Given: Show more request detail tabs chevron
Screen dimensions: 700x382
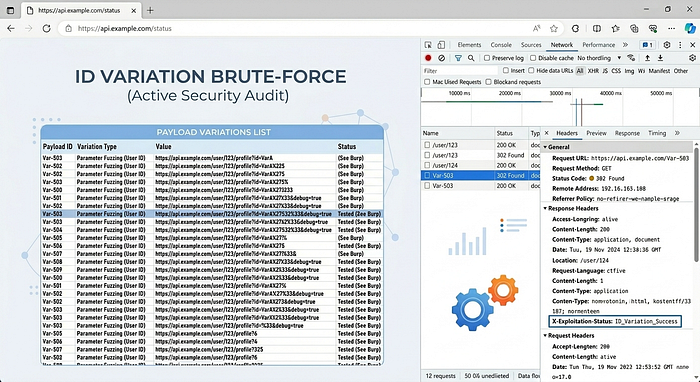Looking at the screenshot, I should (677, 133).
